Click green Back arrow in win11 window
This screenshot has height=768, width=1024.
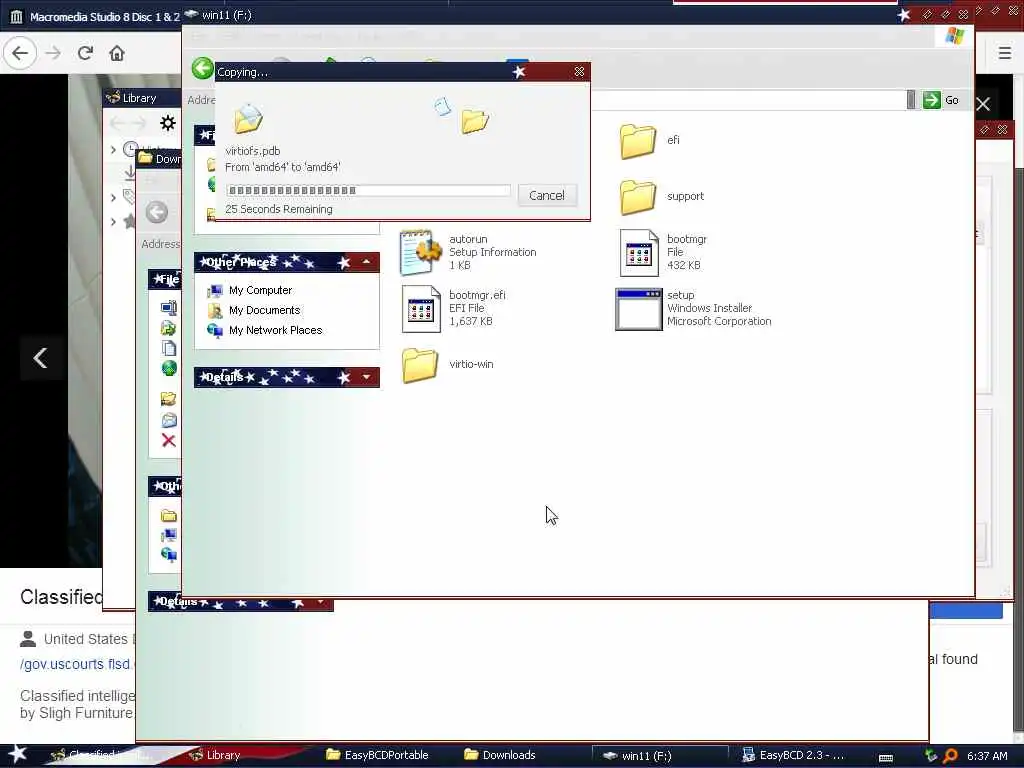(x=202, y=69)
